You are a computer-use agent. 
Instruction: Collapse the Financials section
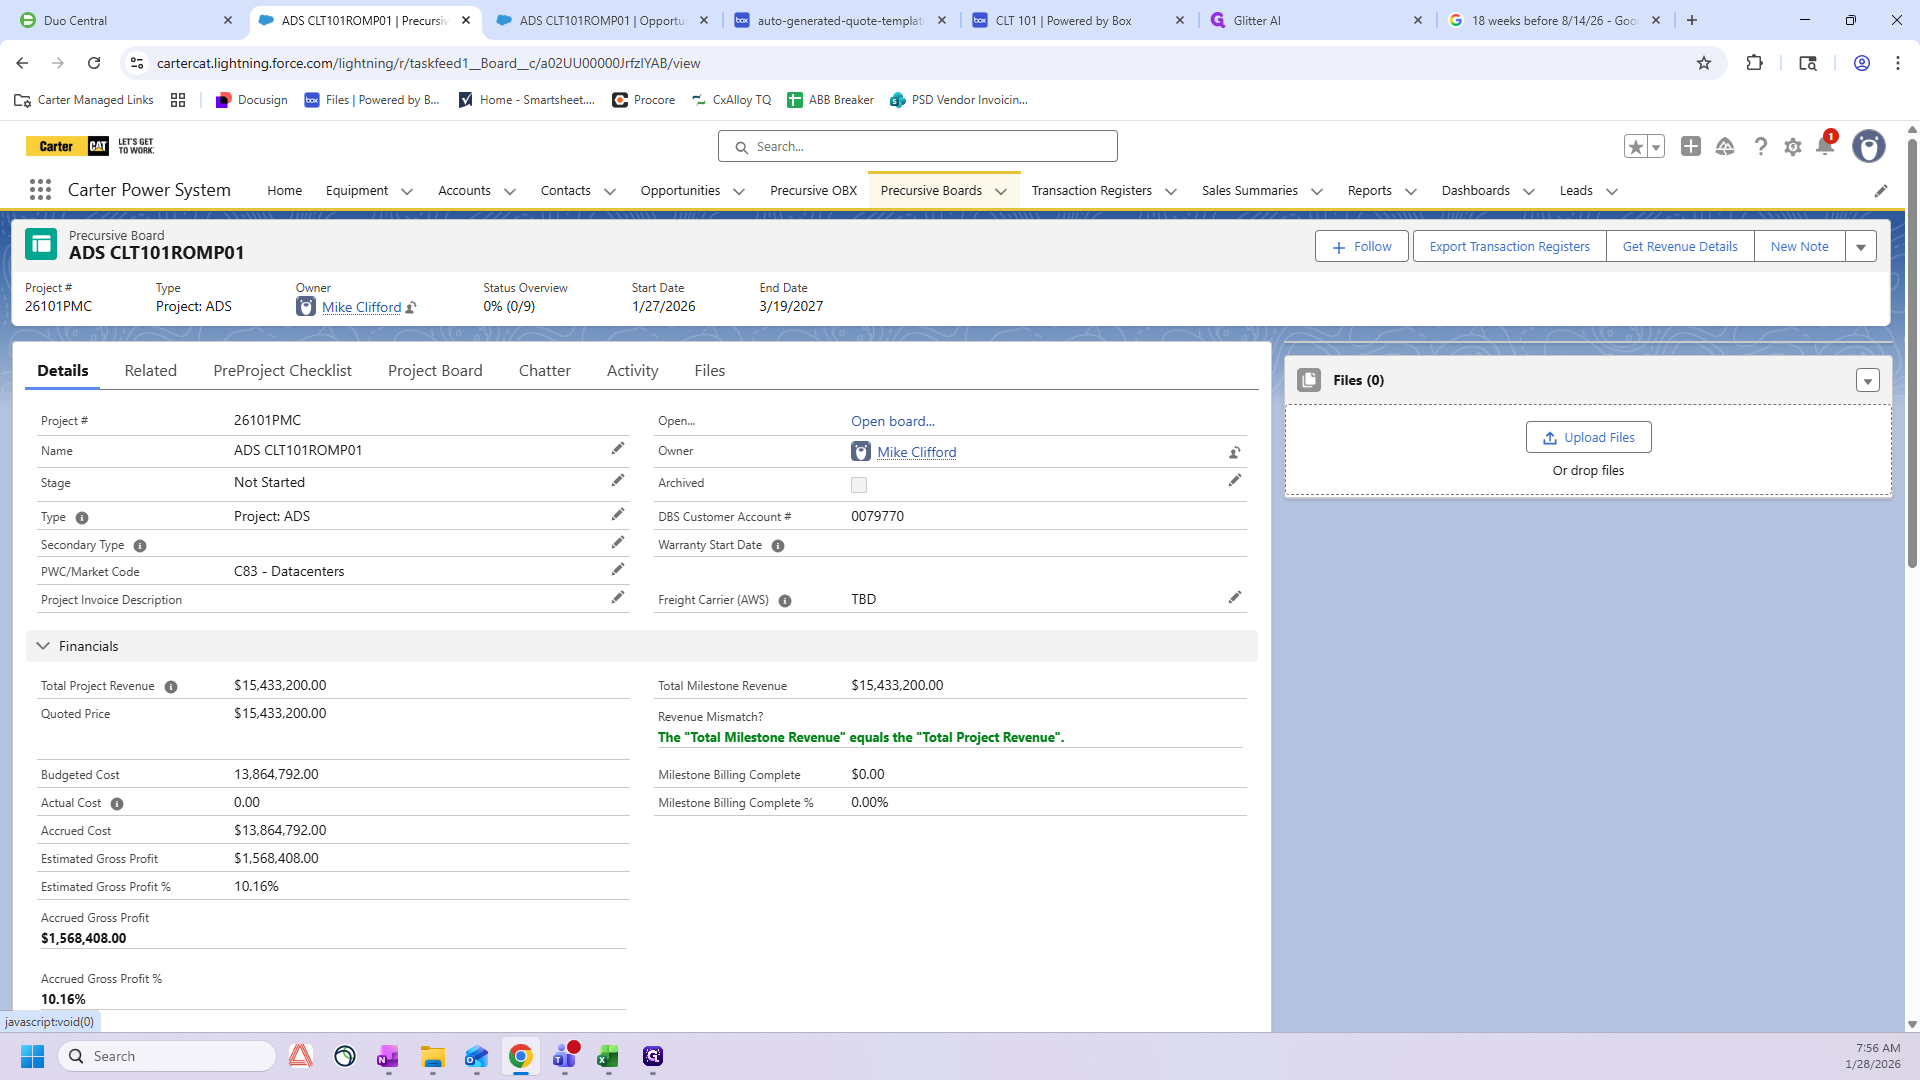[x=43, y=646]
